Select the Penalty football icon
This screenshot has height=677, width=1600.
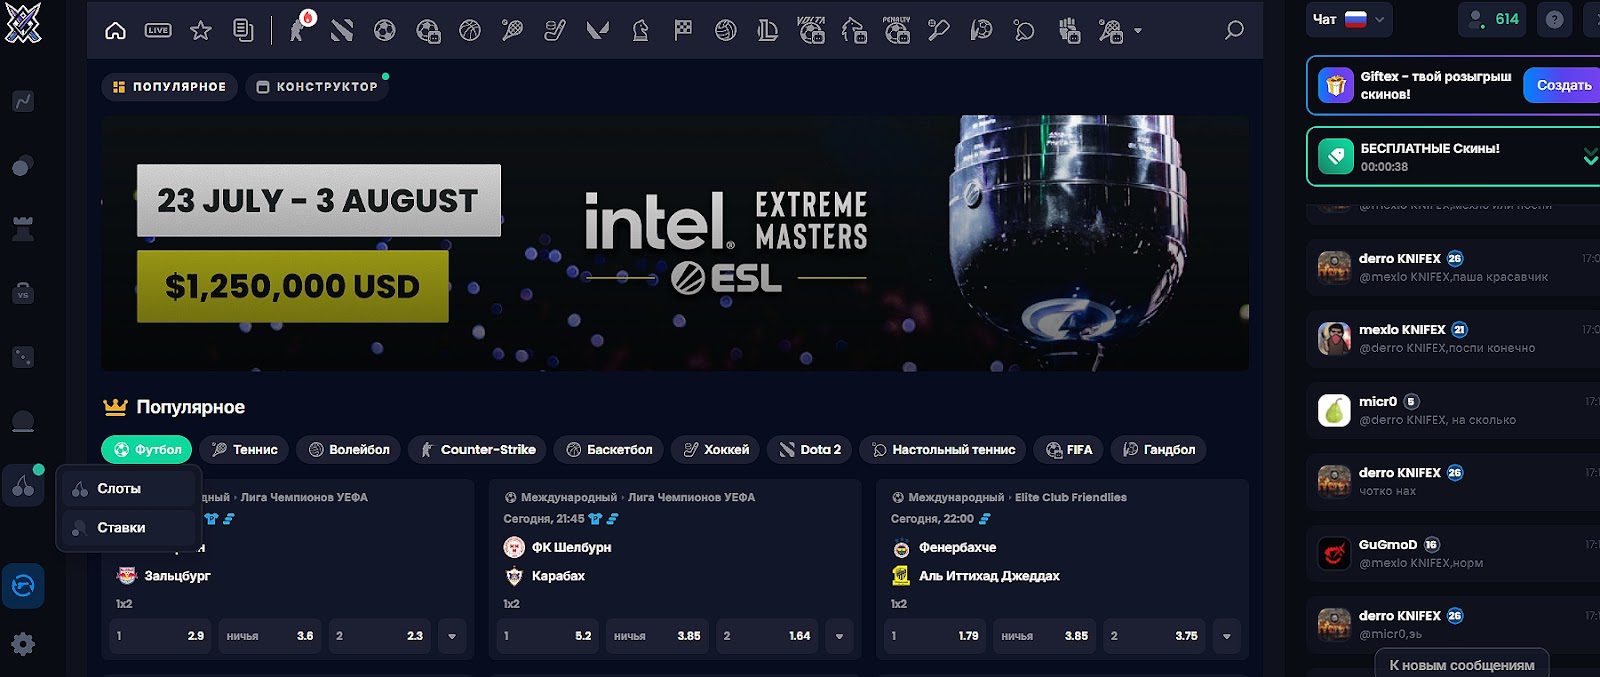click(897, 30)
